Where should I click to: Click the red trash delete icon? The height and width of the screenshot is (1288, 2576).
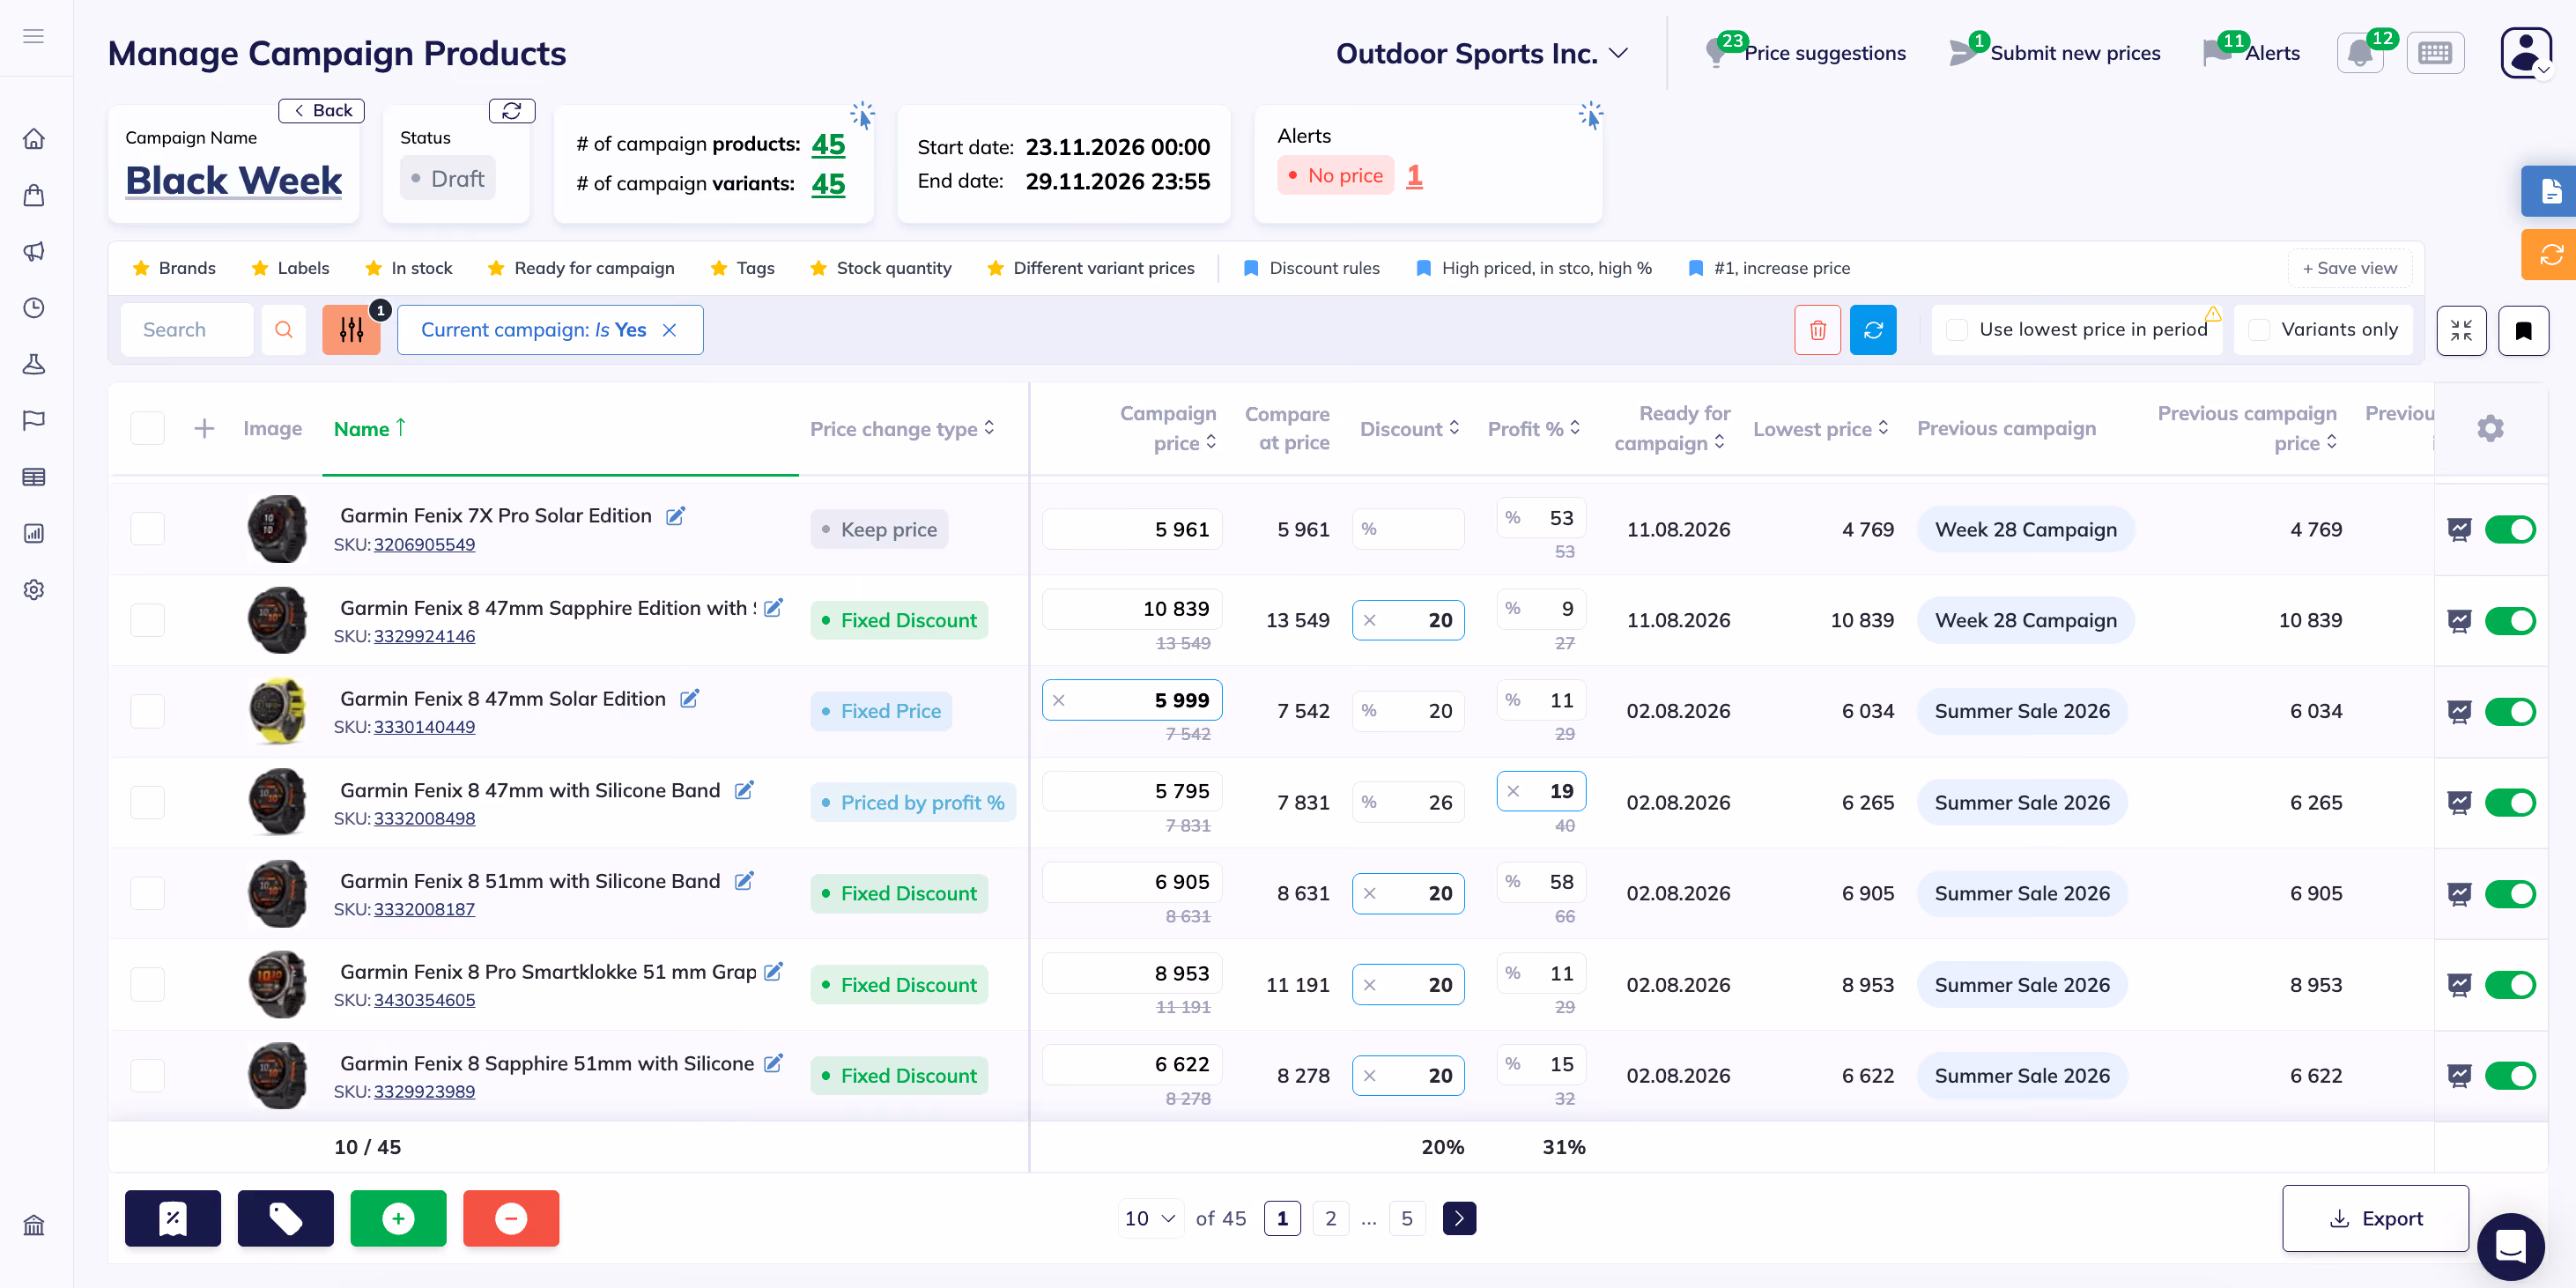1817,330
